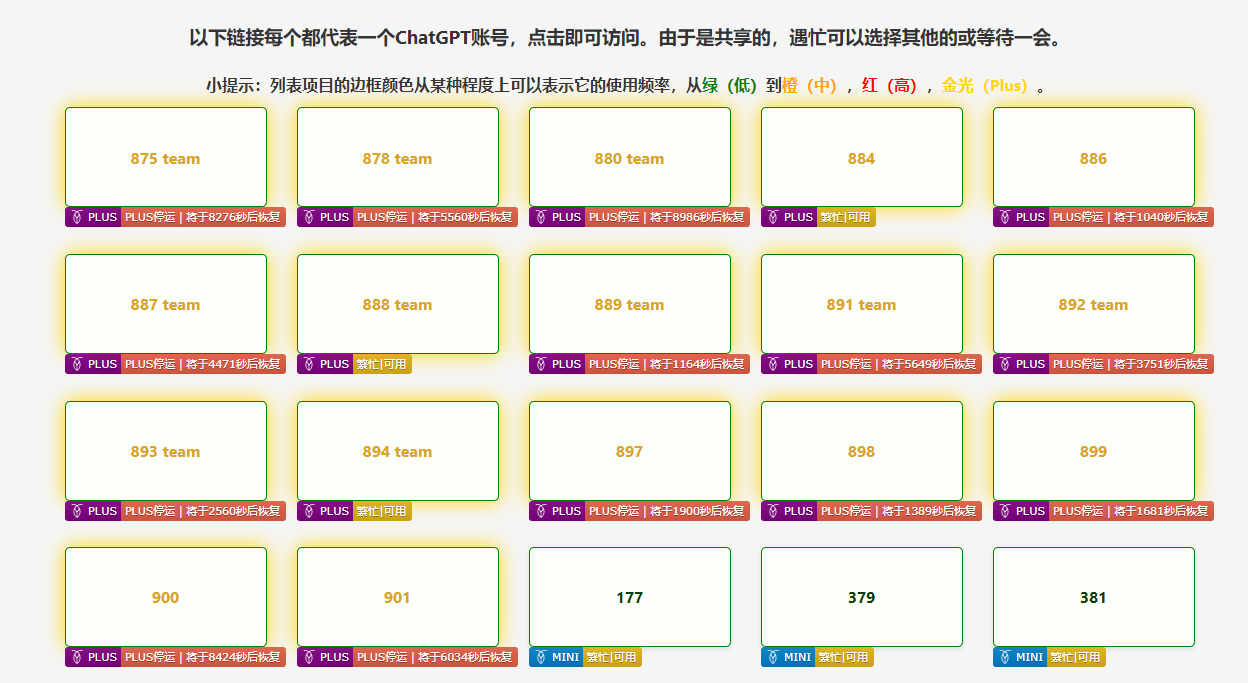Image resolution: width=1248 pixels, height=683 pixels.
Task: Click the PLUS badge icon under 888 team
Action: click(x=307, y=364)
